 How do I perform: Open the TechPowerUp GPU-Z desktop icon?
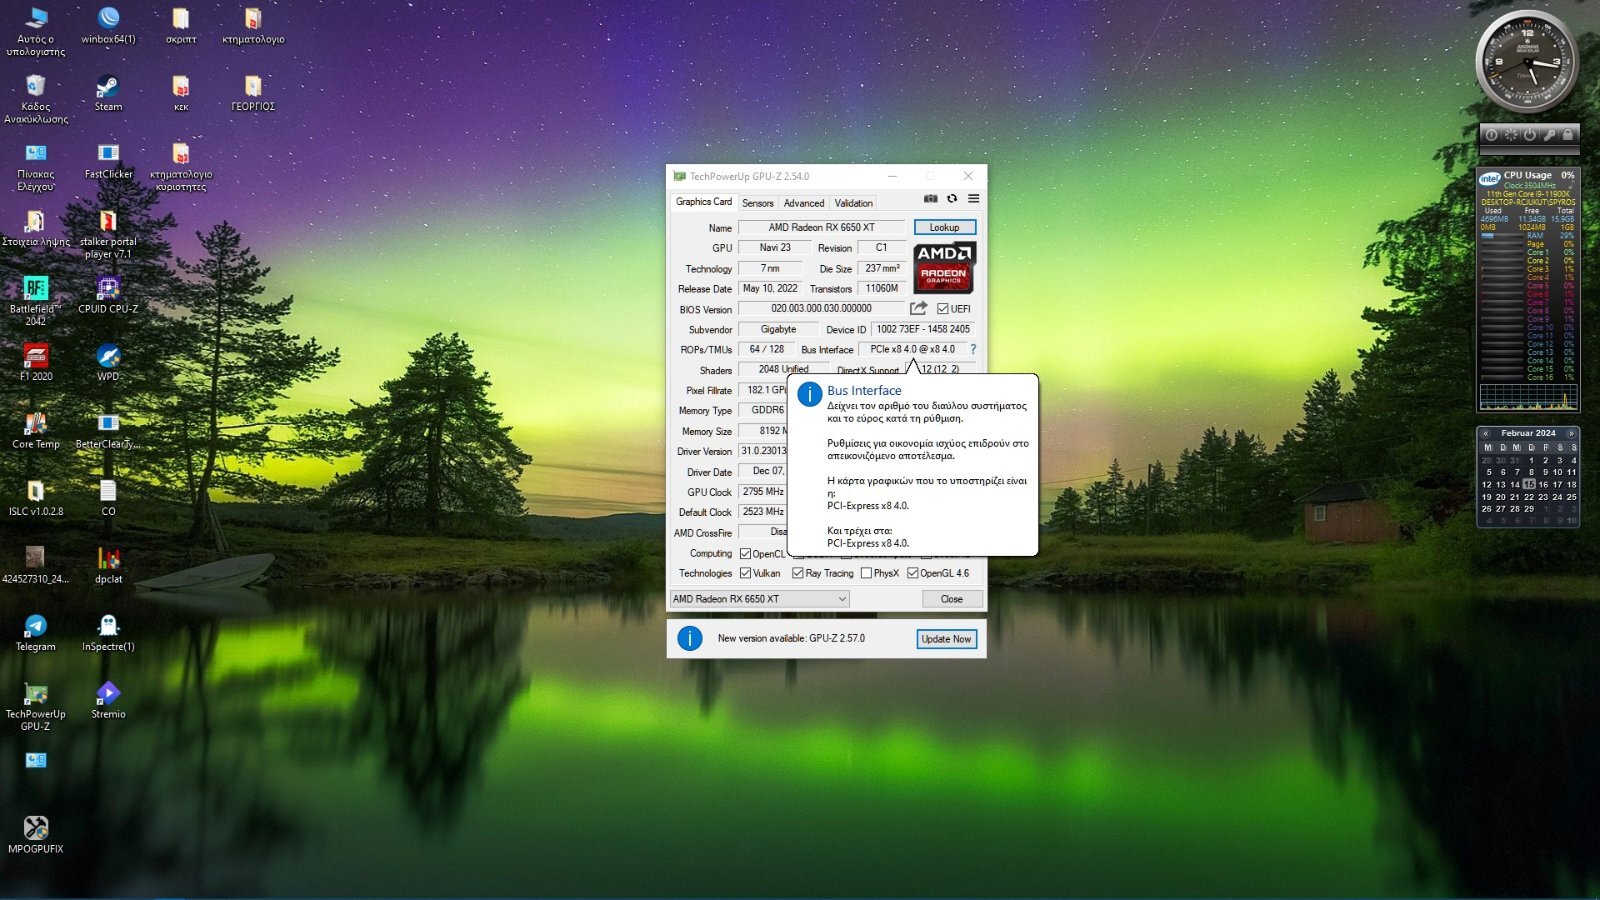[x=36, y=707]
